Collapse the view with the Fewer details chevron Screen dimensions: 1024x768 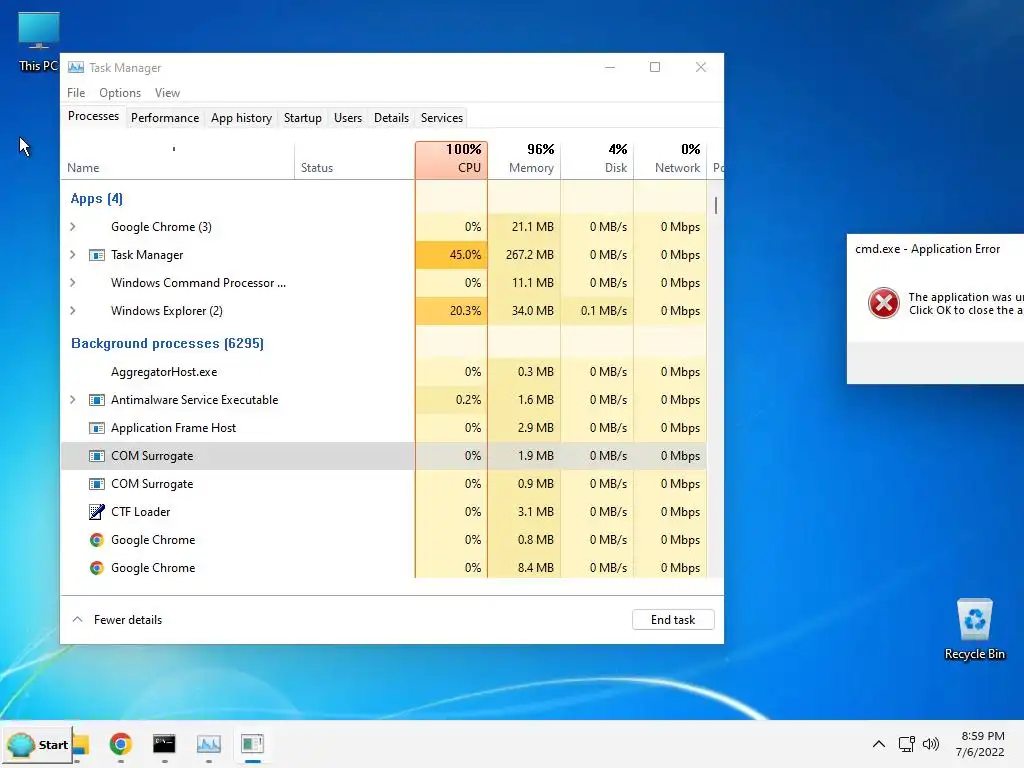click(x=77, y=619)
